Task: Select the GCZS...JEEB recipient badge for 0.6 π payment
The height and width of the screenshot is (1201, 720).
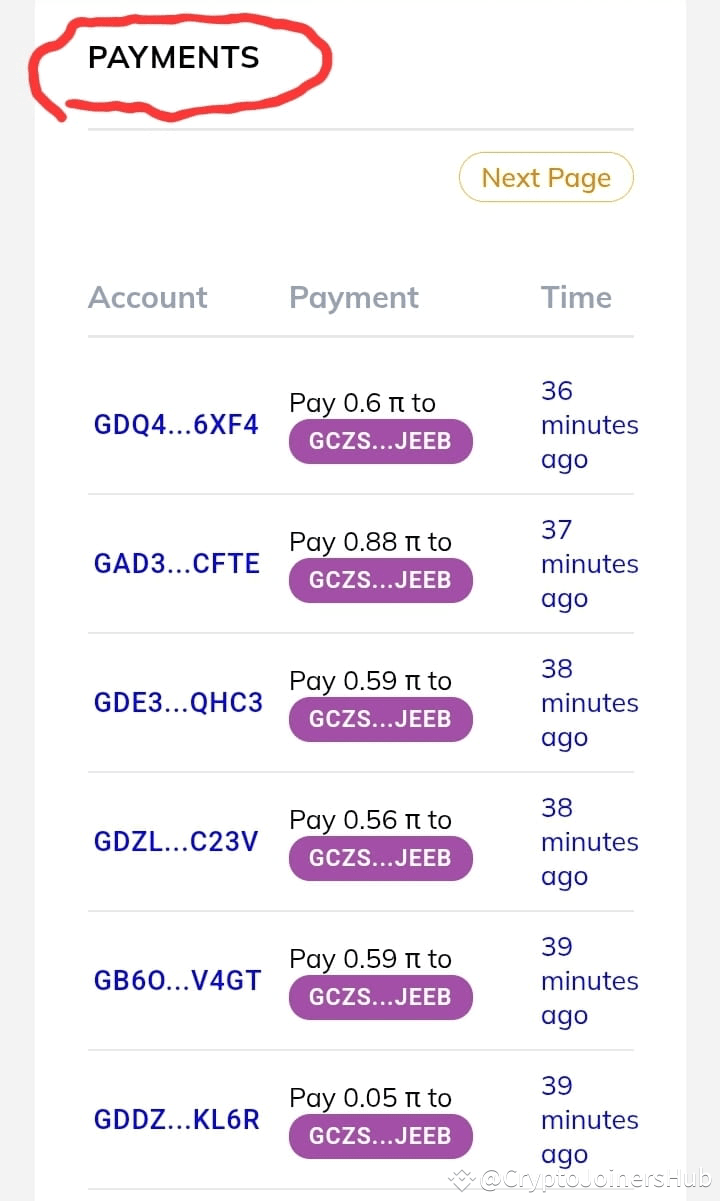Action: [x=380, y=441]
